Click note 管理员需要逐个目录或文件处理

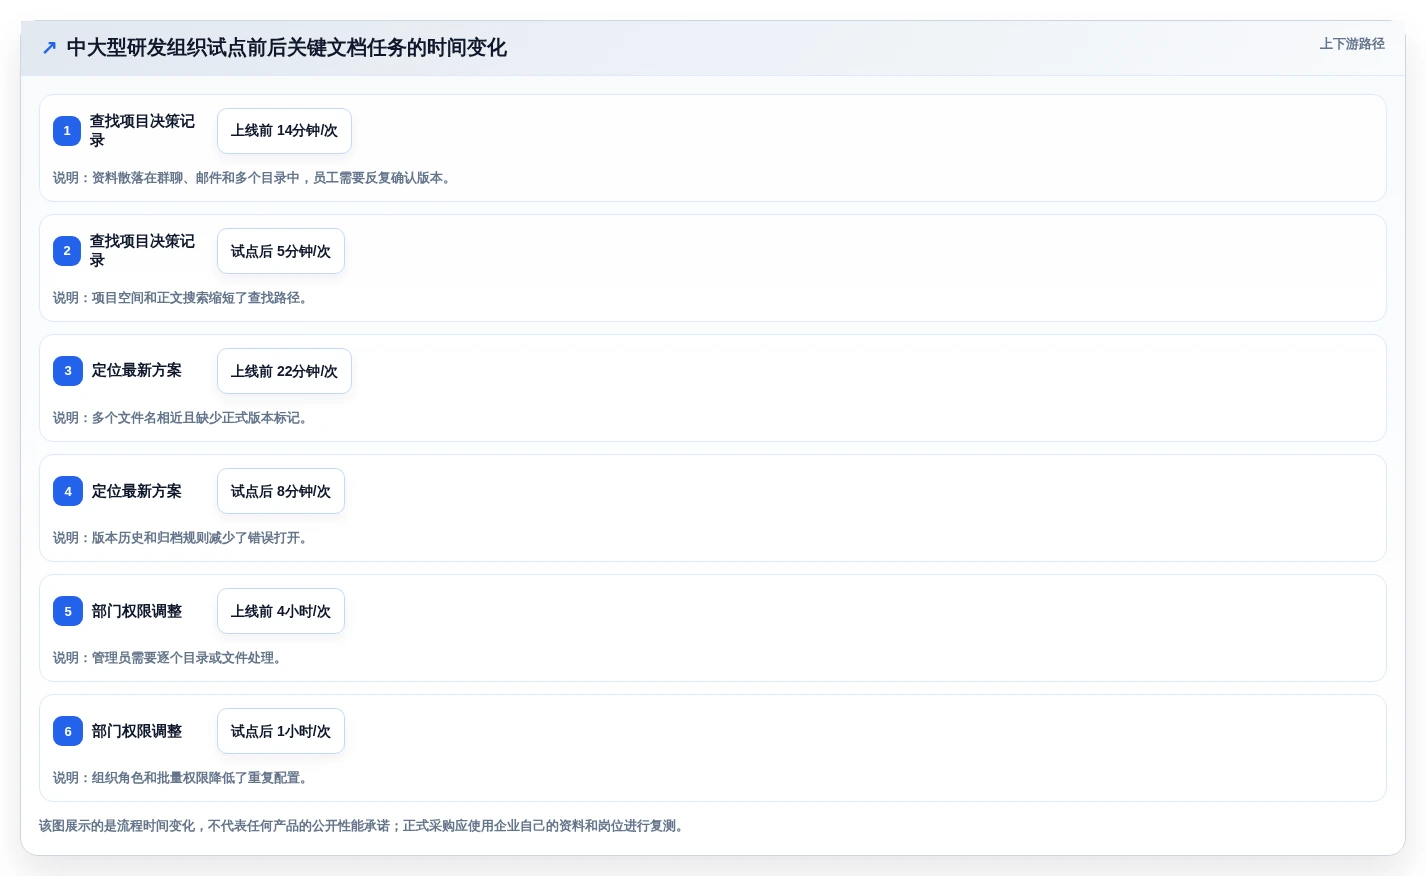(x=170, y=658)
